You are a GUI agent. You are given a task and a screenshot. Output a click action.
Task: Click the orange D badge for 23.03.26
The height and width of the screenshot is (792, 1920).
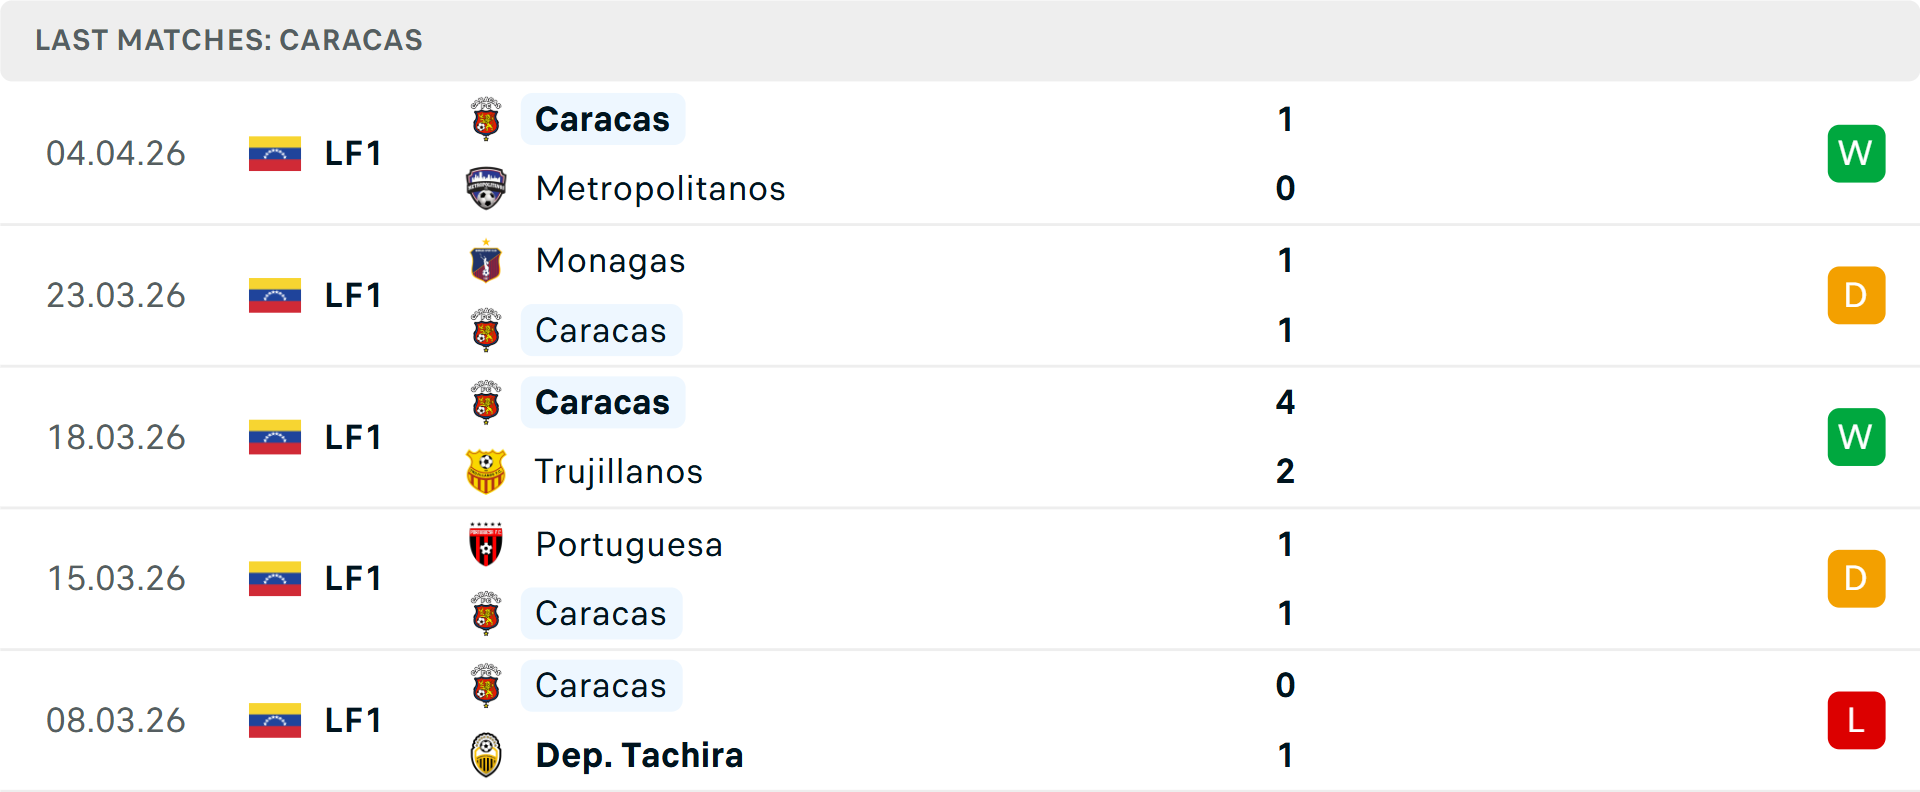click(1856, 295)
